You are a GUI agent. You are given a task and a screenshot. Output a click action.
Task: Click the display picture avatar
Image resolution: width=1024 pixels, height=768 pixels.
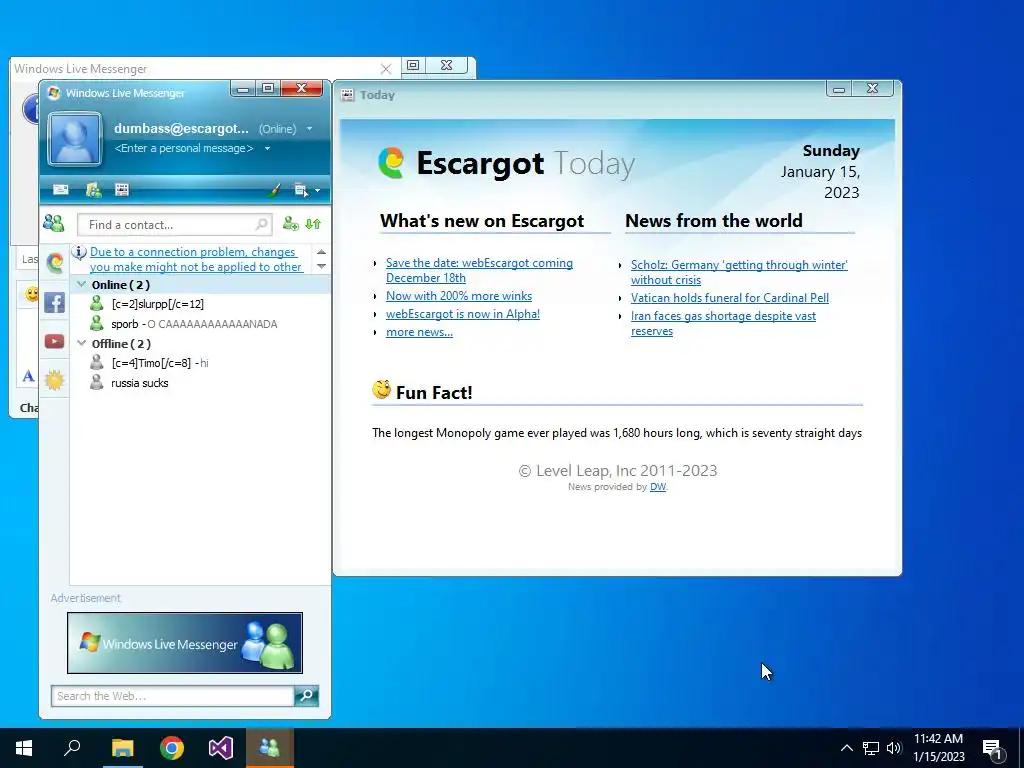tap(75, 138)
